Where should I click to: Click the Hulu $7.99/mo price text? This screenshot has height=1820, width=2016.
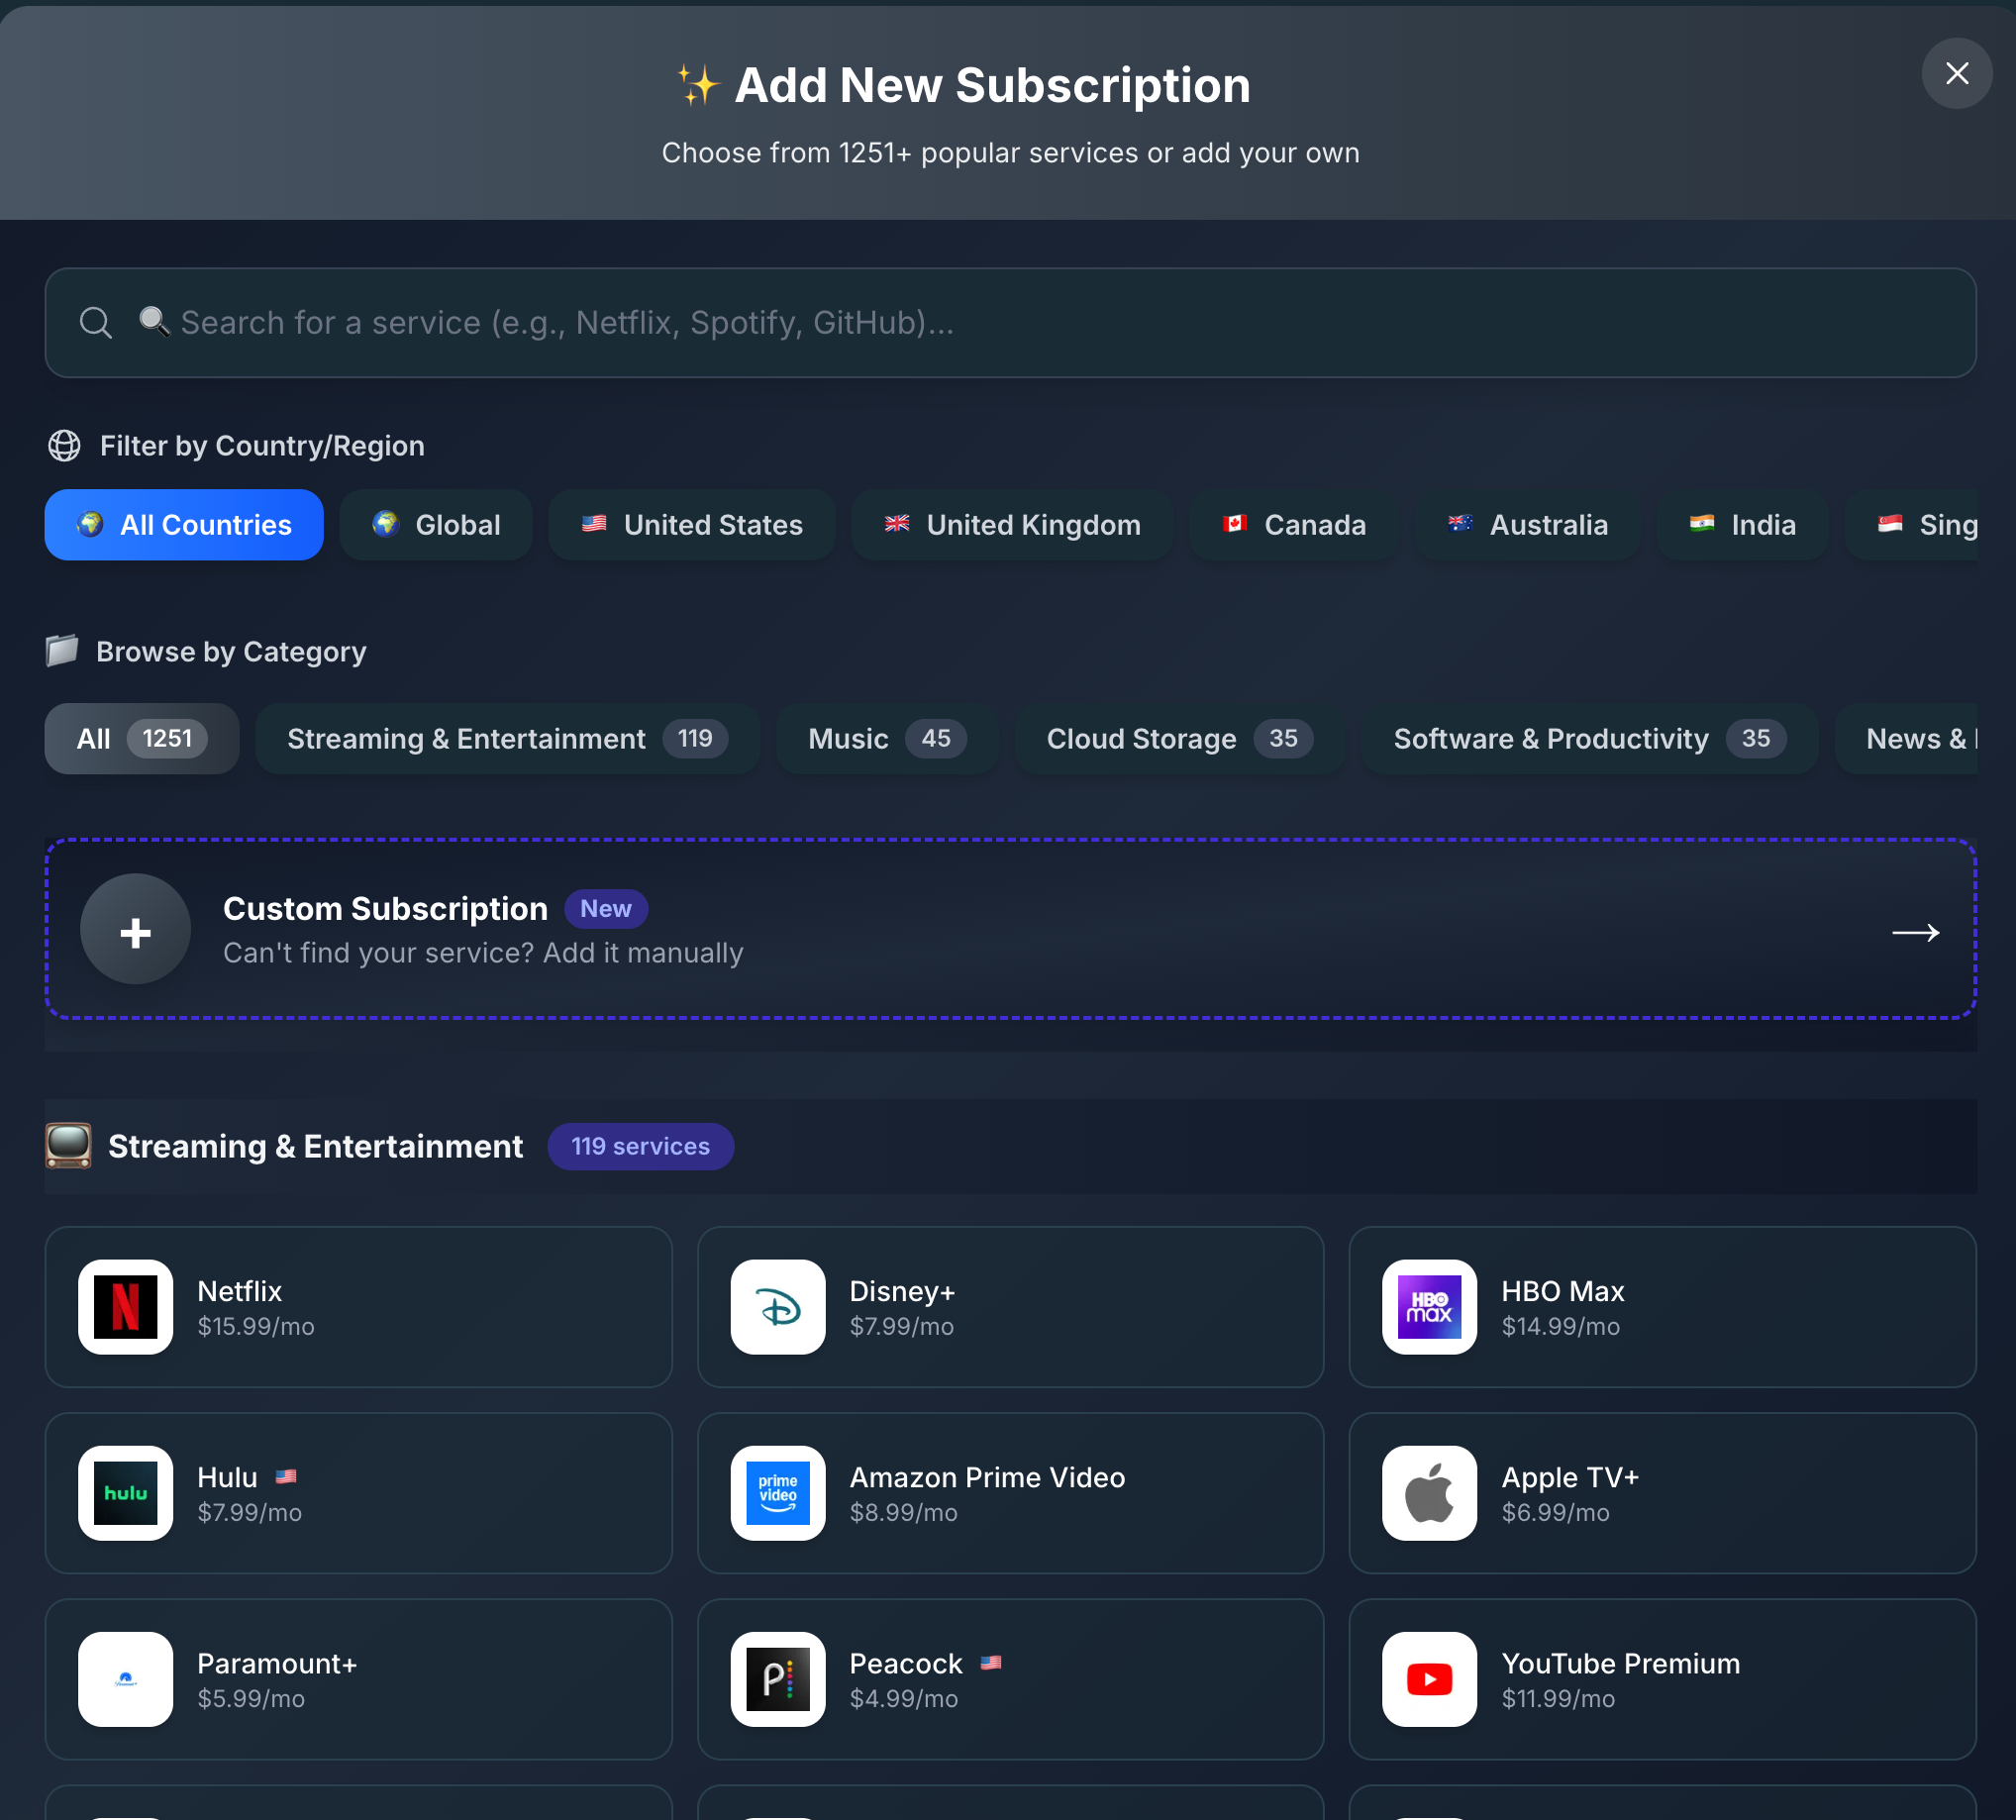pos(250,1512)
